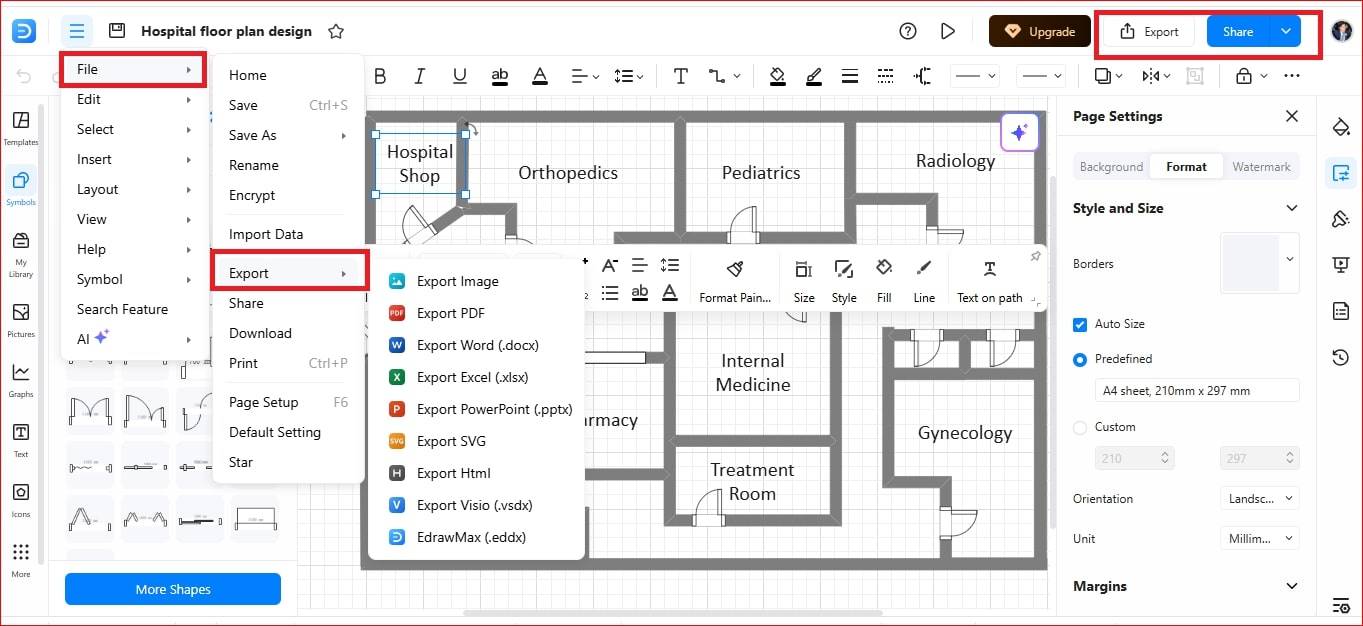Open the Templates sidebar panel
Image resolution: width=1363 pixels, height=626 pixels.
(21, 128)
